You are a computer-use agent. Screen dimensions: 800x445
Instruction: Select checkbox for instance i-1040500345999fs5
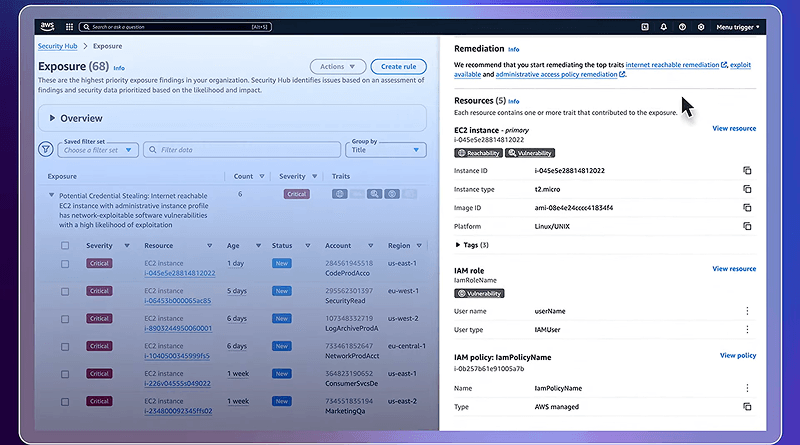click(x=65, y=347)
